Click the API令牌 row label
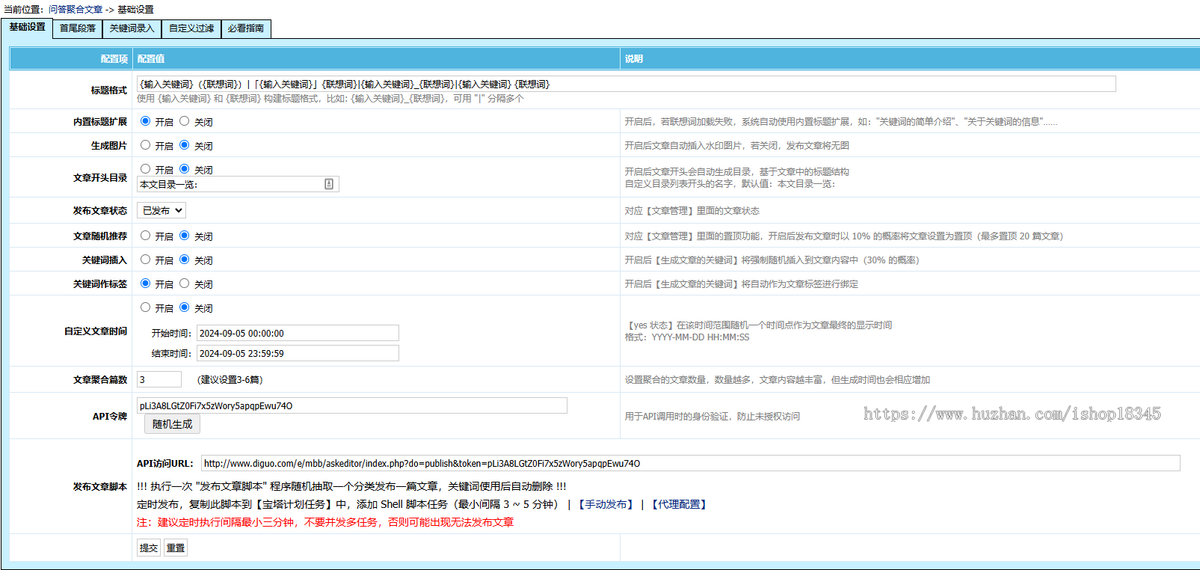This screenshot has width=1200, height=570. [x=108, y=415]
